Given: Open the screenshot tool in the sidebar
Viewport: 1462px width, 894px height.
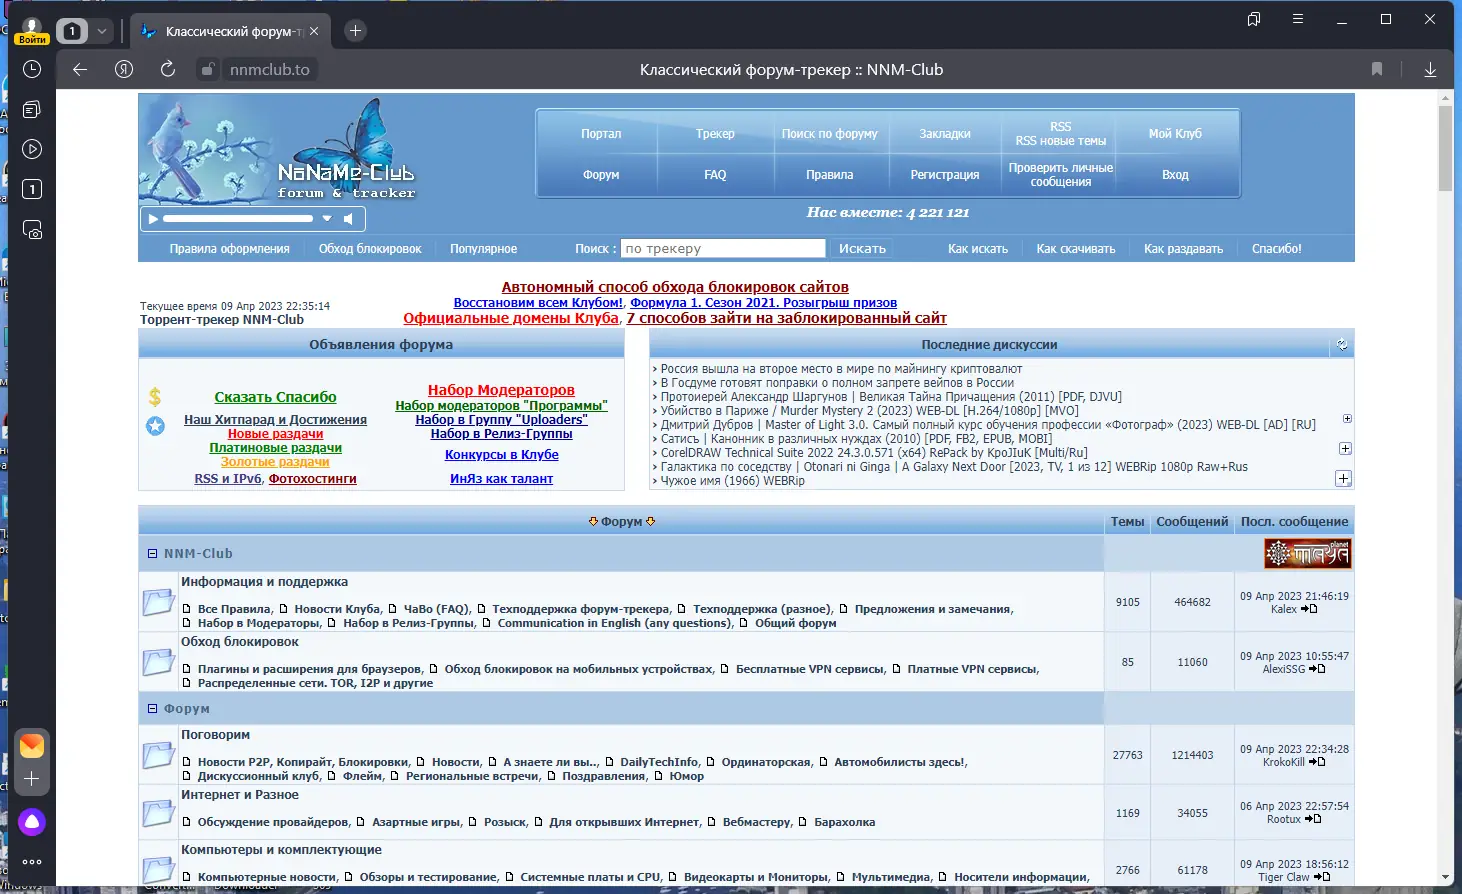Looking at the screenshot, I should pyautogui.click(x=32, y=229).
